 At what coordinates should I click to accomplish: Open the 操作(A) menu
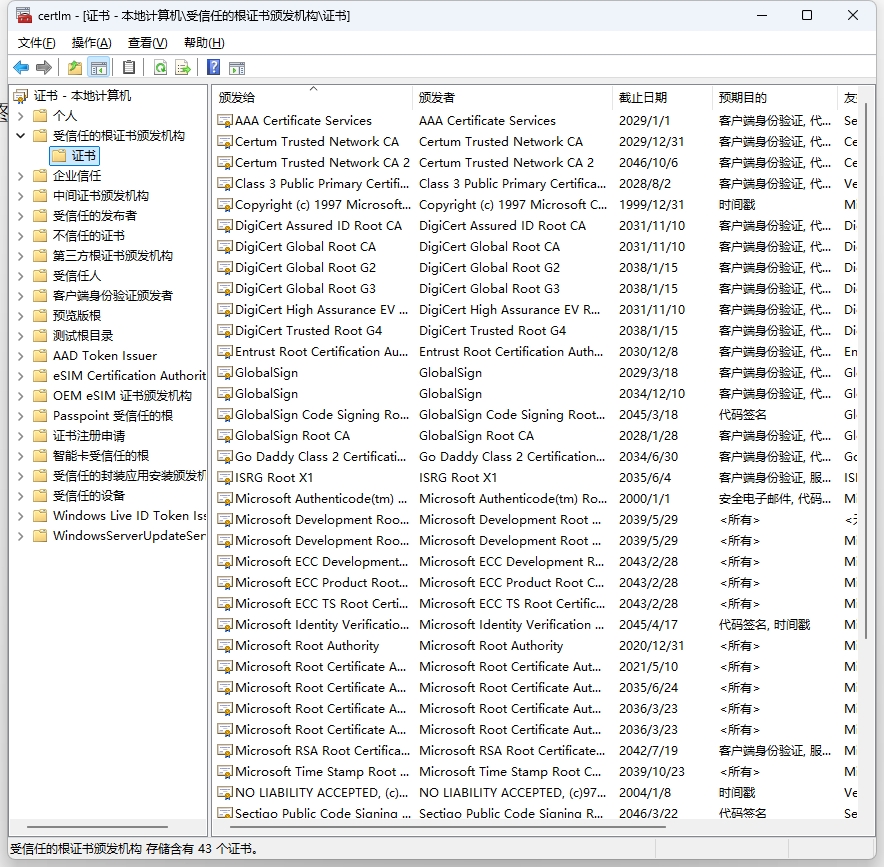click(91, 43)
